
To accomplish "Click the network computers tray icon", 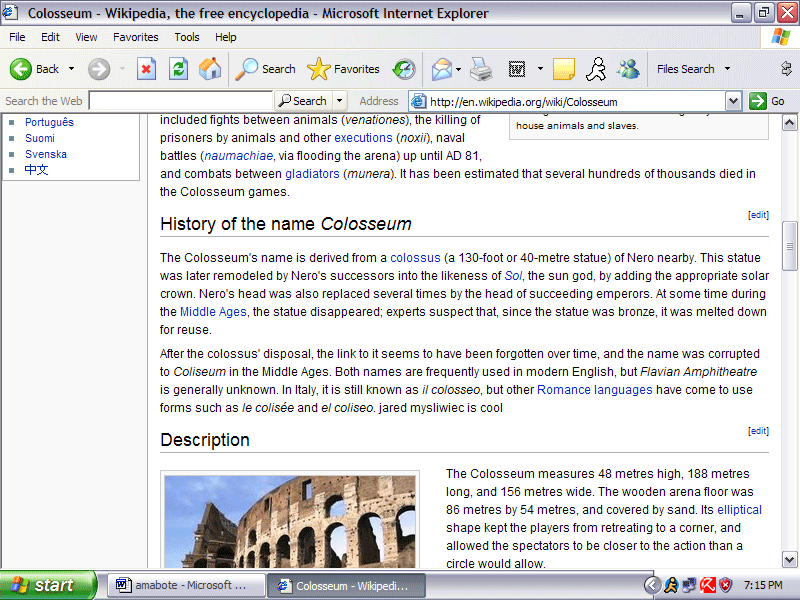I will point(689,585).
